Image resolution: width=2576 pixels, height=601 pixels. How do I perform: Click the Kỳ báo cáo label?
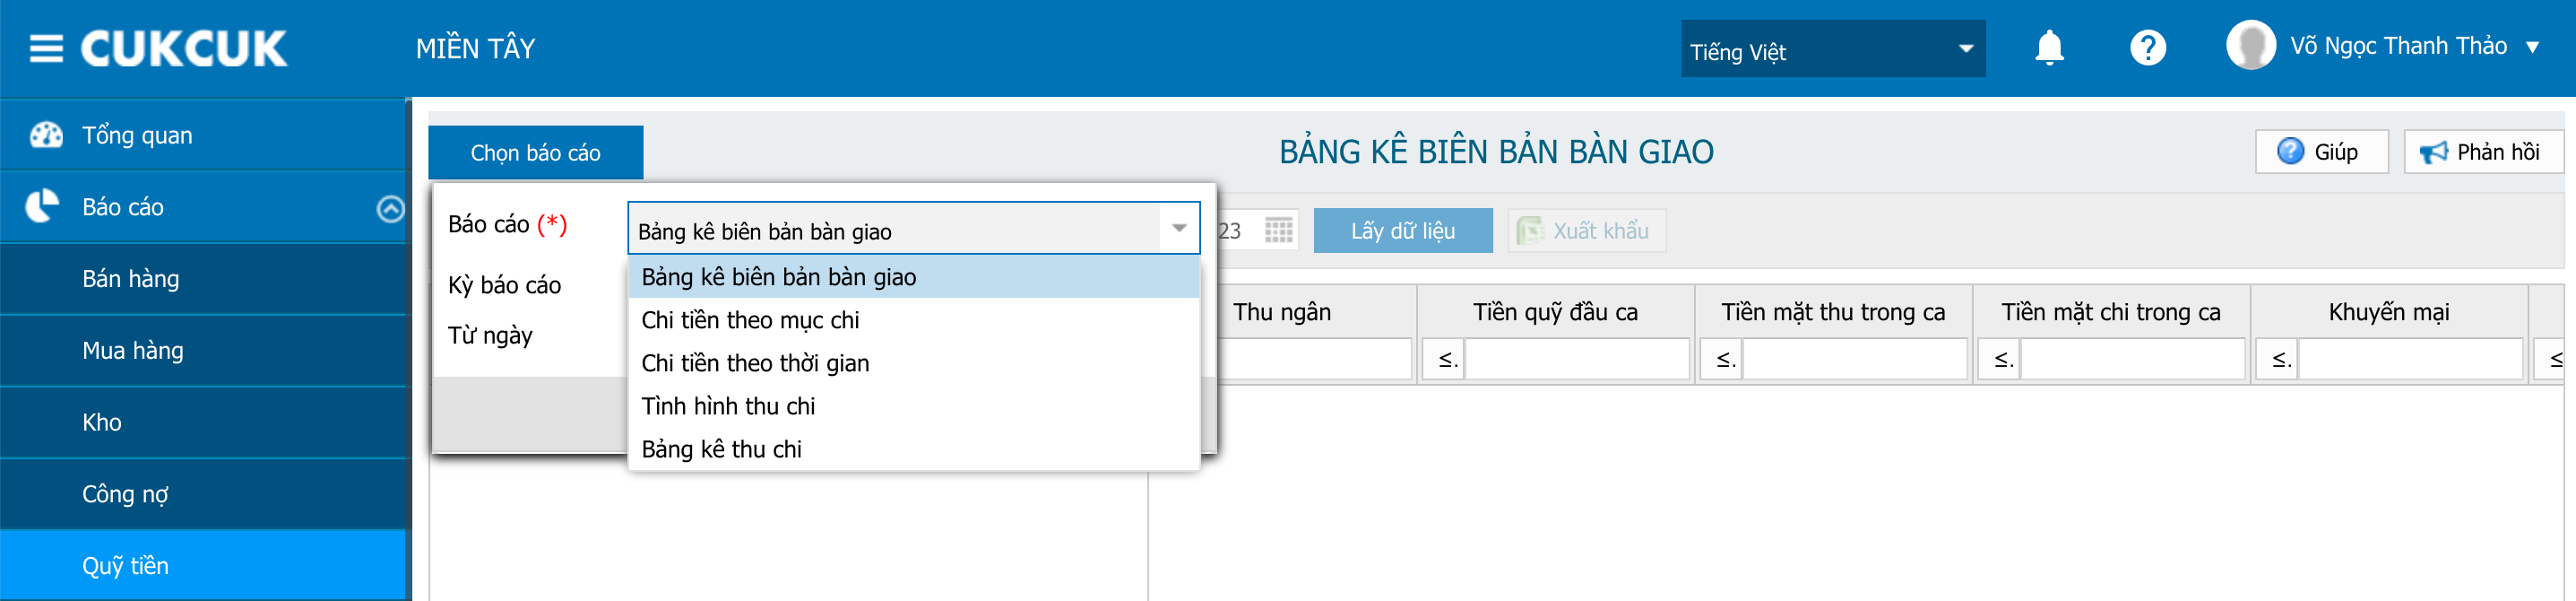pyautogui.click(x=504, y=285)
